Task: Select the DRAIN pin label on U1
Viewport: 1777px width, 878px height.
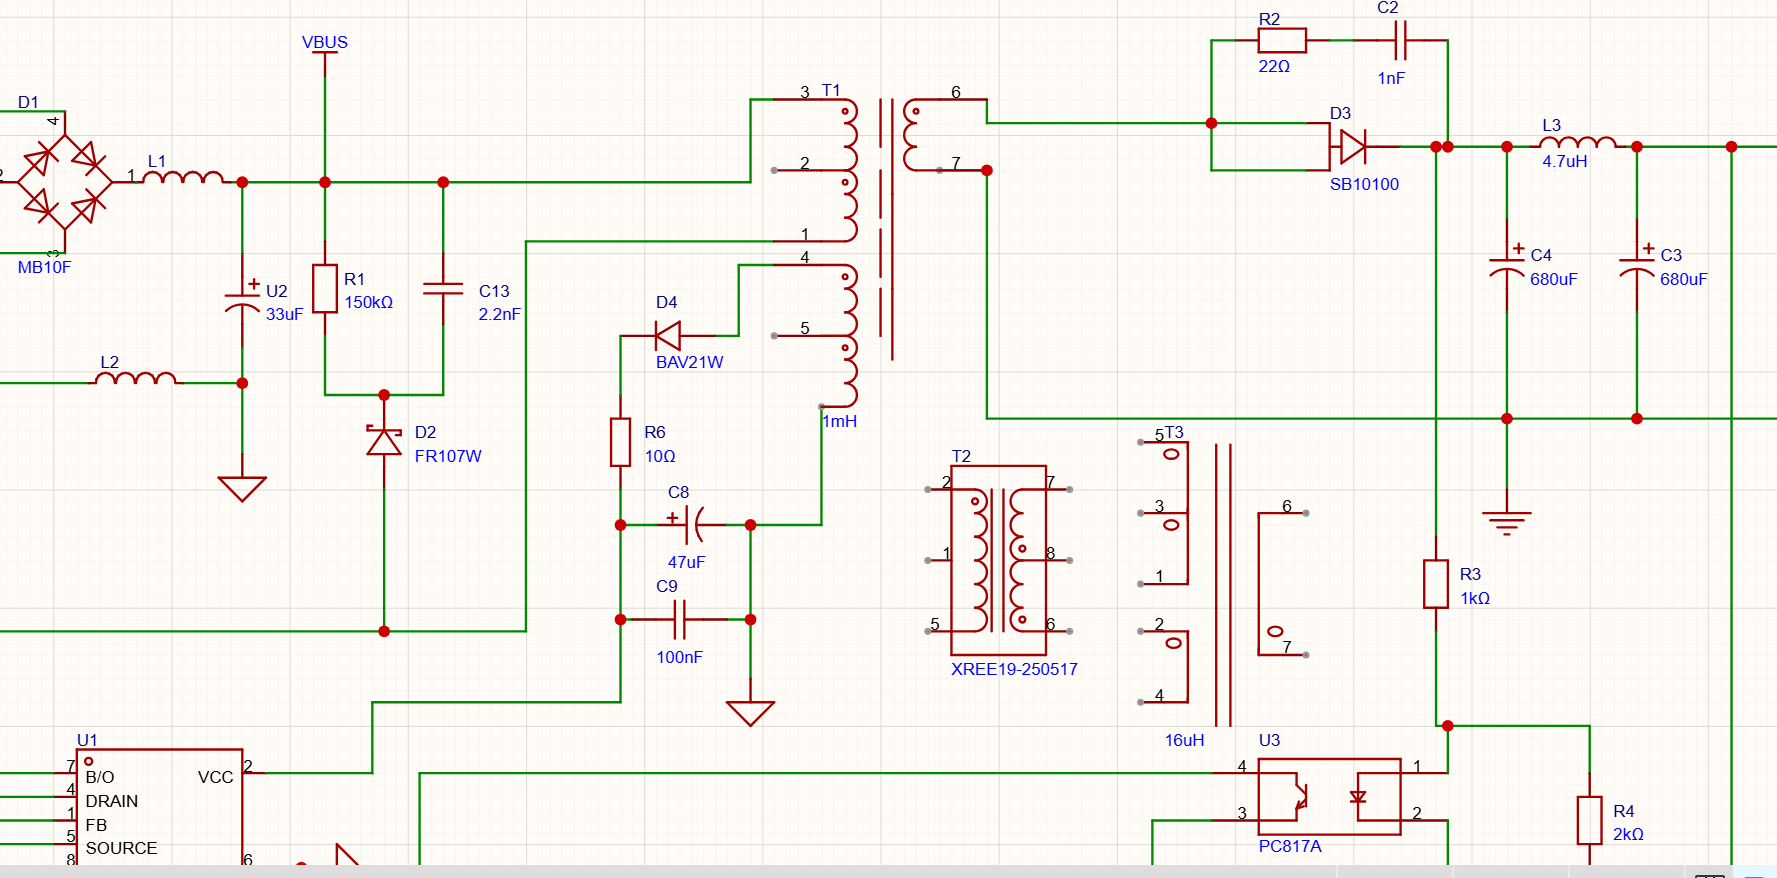Action: 112,801
